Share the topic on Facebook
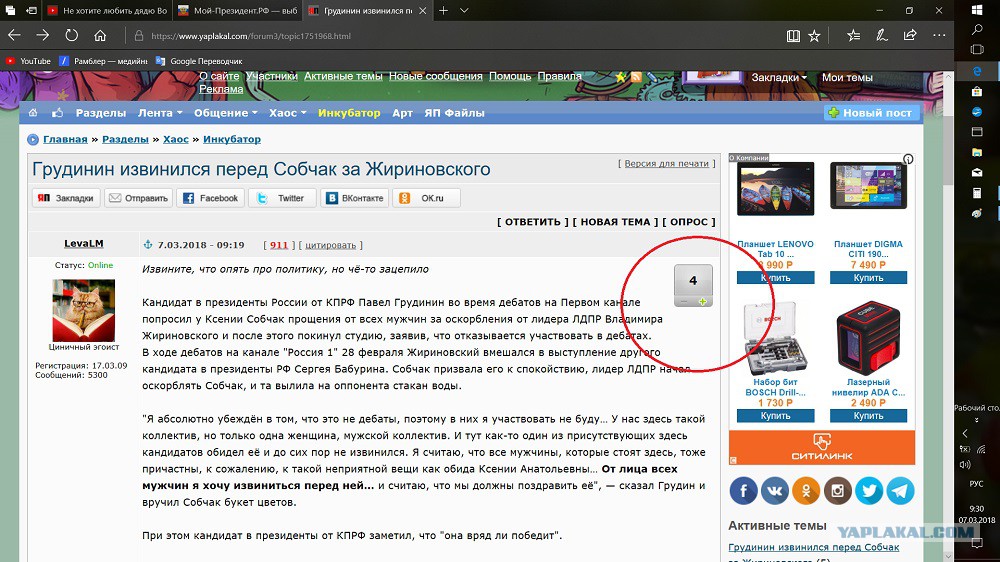This screenshot has width=1000, height=562. 210,198
